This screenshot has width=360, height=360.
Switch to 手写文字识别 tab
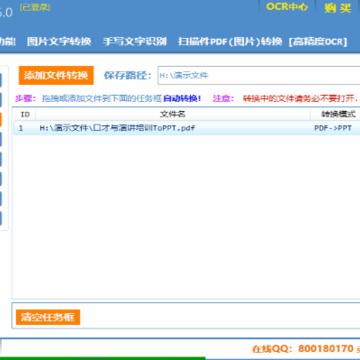click(x=135, y=42)
